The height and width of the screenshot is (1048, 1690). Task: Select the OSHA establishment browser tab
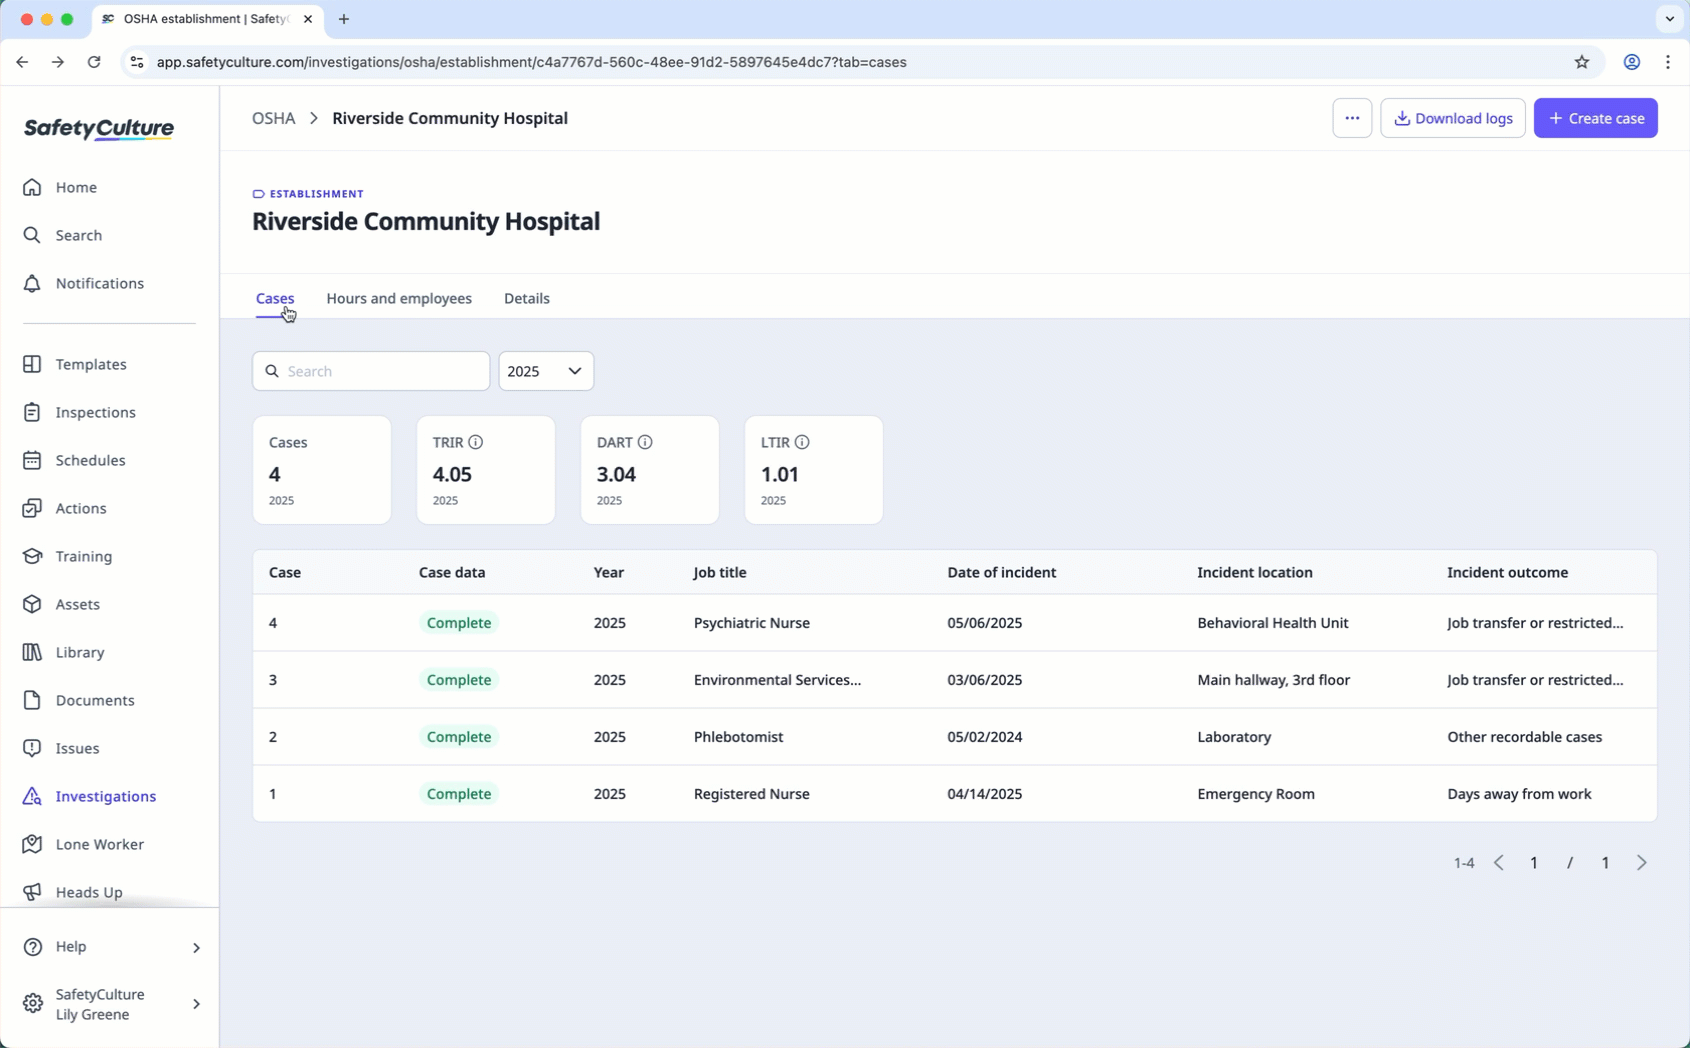[x=205, y=19]
